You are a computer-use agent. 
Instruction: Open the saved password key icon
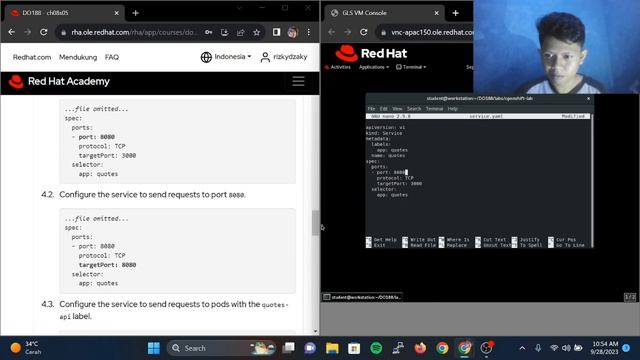pos(209,32)
